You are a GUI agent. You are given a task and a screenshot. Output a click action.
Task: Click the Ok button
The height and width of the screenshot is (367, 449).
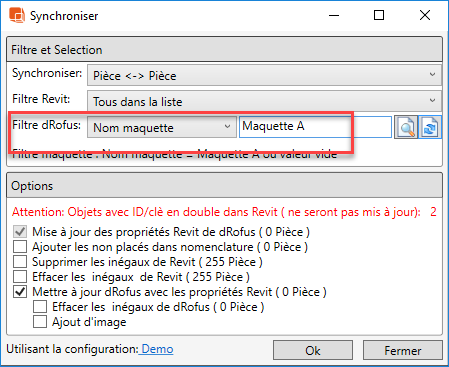(x=313, y=350)
